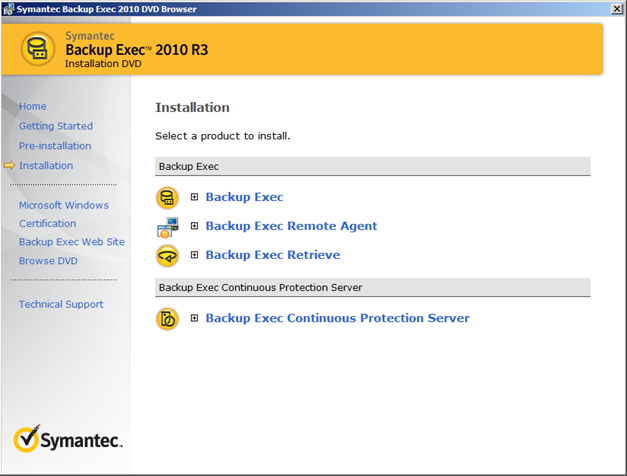Click the title bar application icon

coord(8,9)
